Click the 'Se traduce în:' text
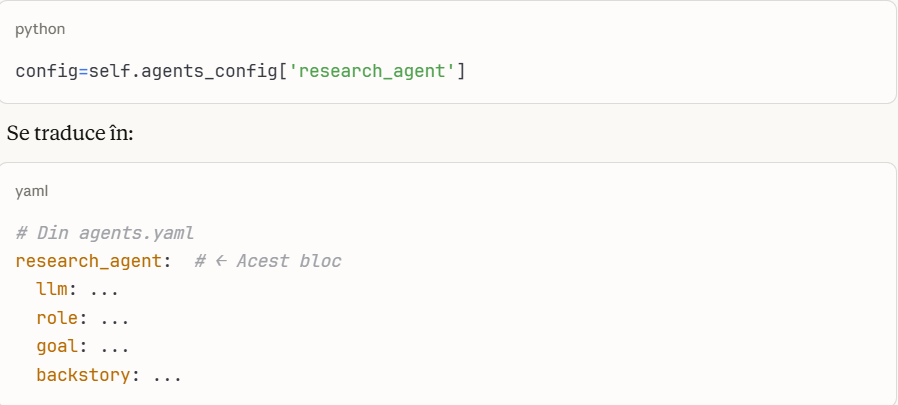 point(70,133)
